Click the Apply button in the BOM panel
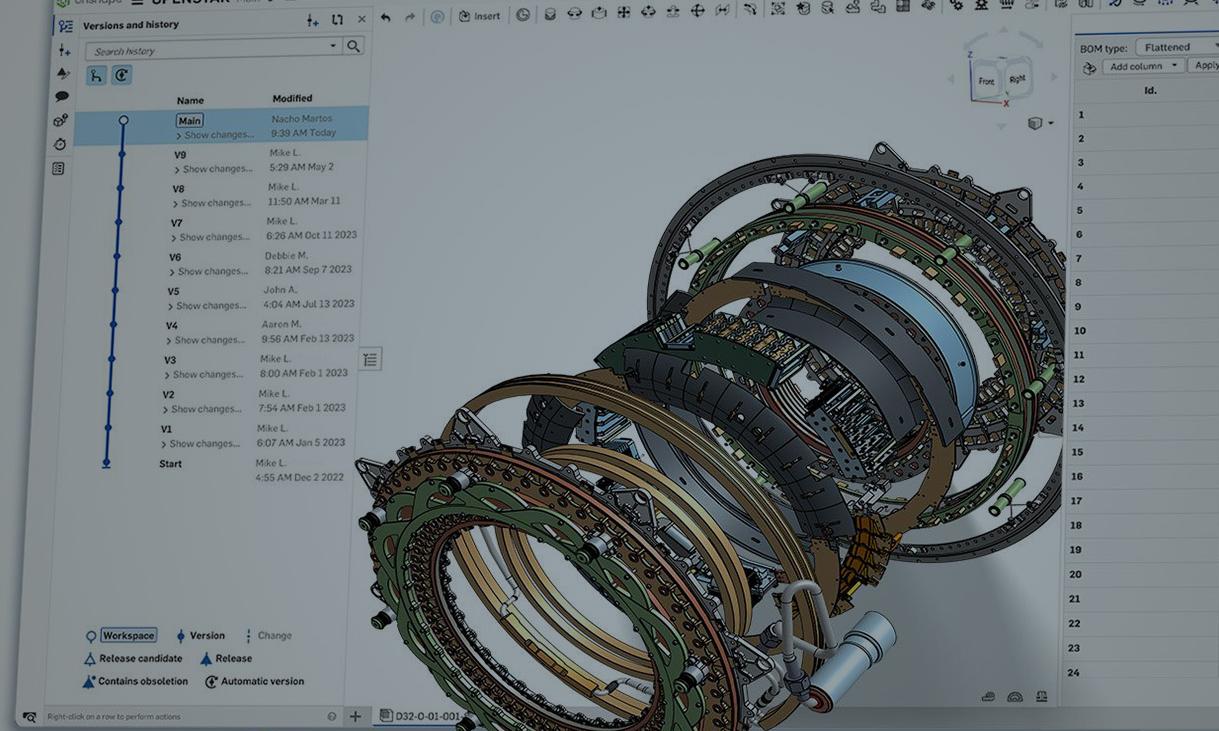This screenshot has height=731, width=1219. click(x=1206, y=64)
